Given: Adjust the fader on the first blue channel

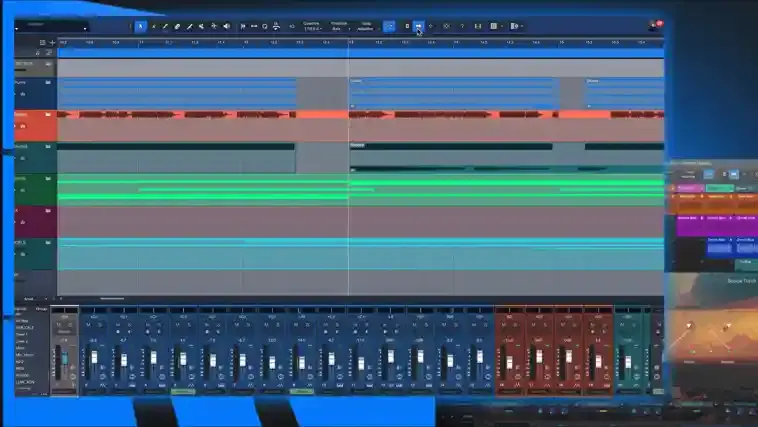Looking at the screenshot, I should [x=94, y=357].
